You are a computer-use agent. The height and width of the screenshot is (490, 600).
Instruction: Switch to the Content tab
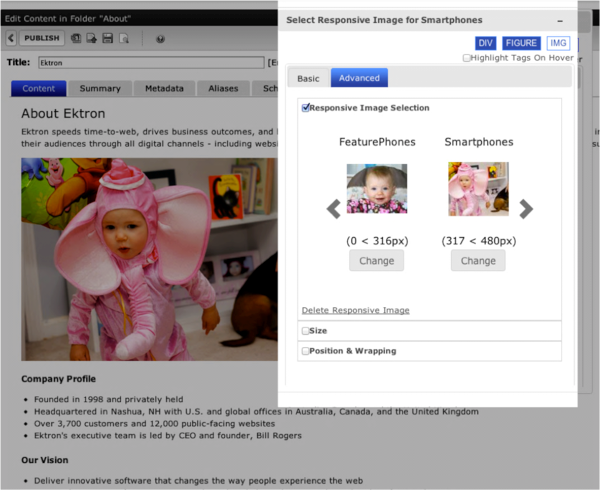pos(39,88)
